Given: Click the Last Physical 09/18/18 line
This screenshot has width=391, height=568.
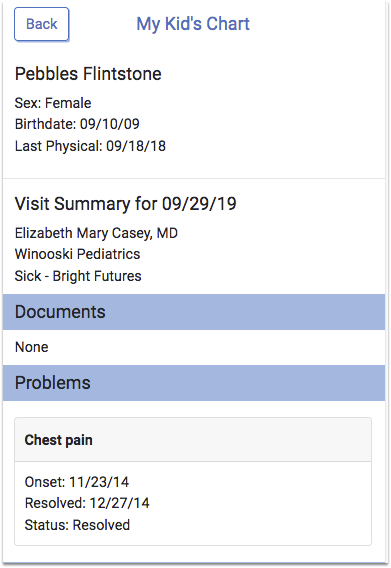Looking at the screenshot, I should pyautogui.click(x=90, y=146).
